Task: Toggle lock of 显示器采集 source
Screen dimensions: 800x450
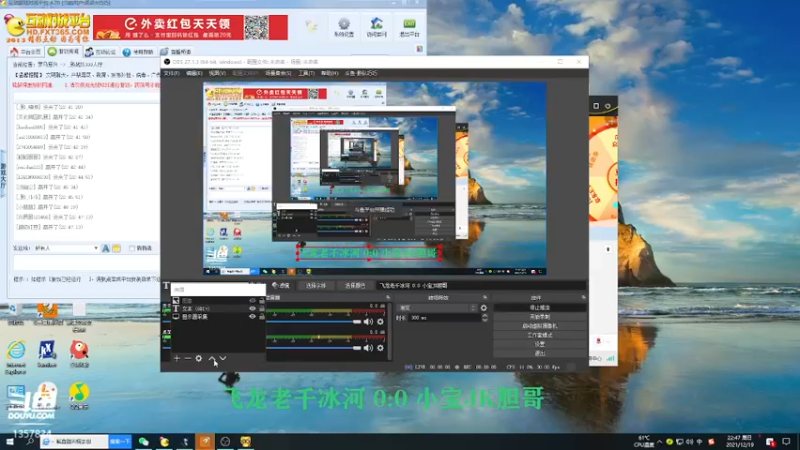Action: point(261,317)
